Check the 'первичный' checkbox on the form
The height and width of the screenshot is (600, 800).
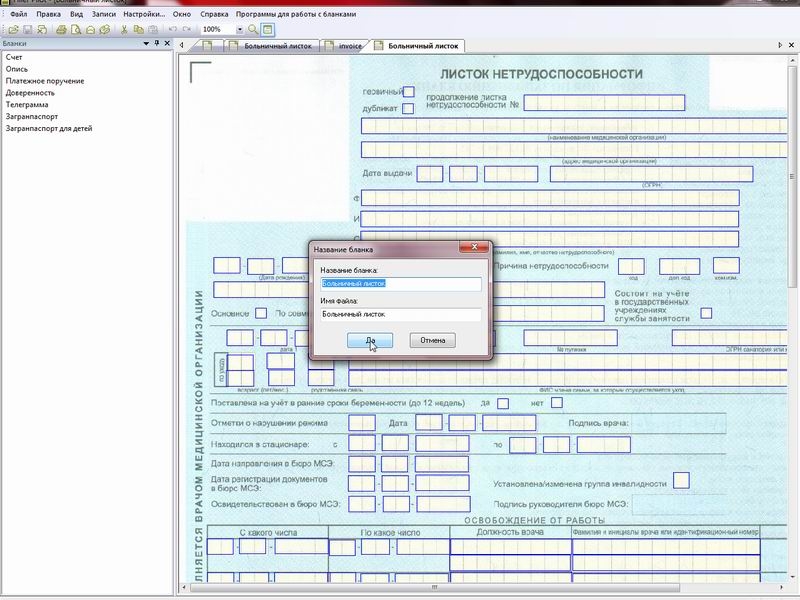coord(408,92)
